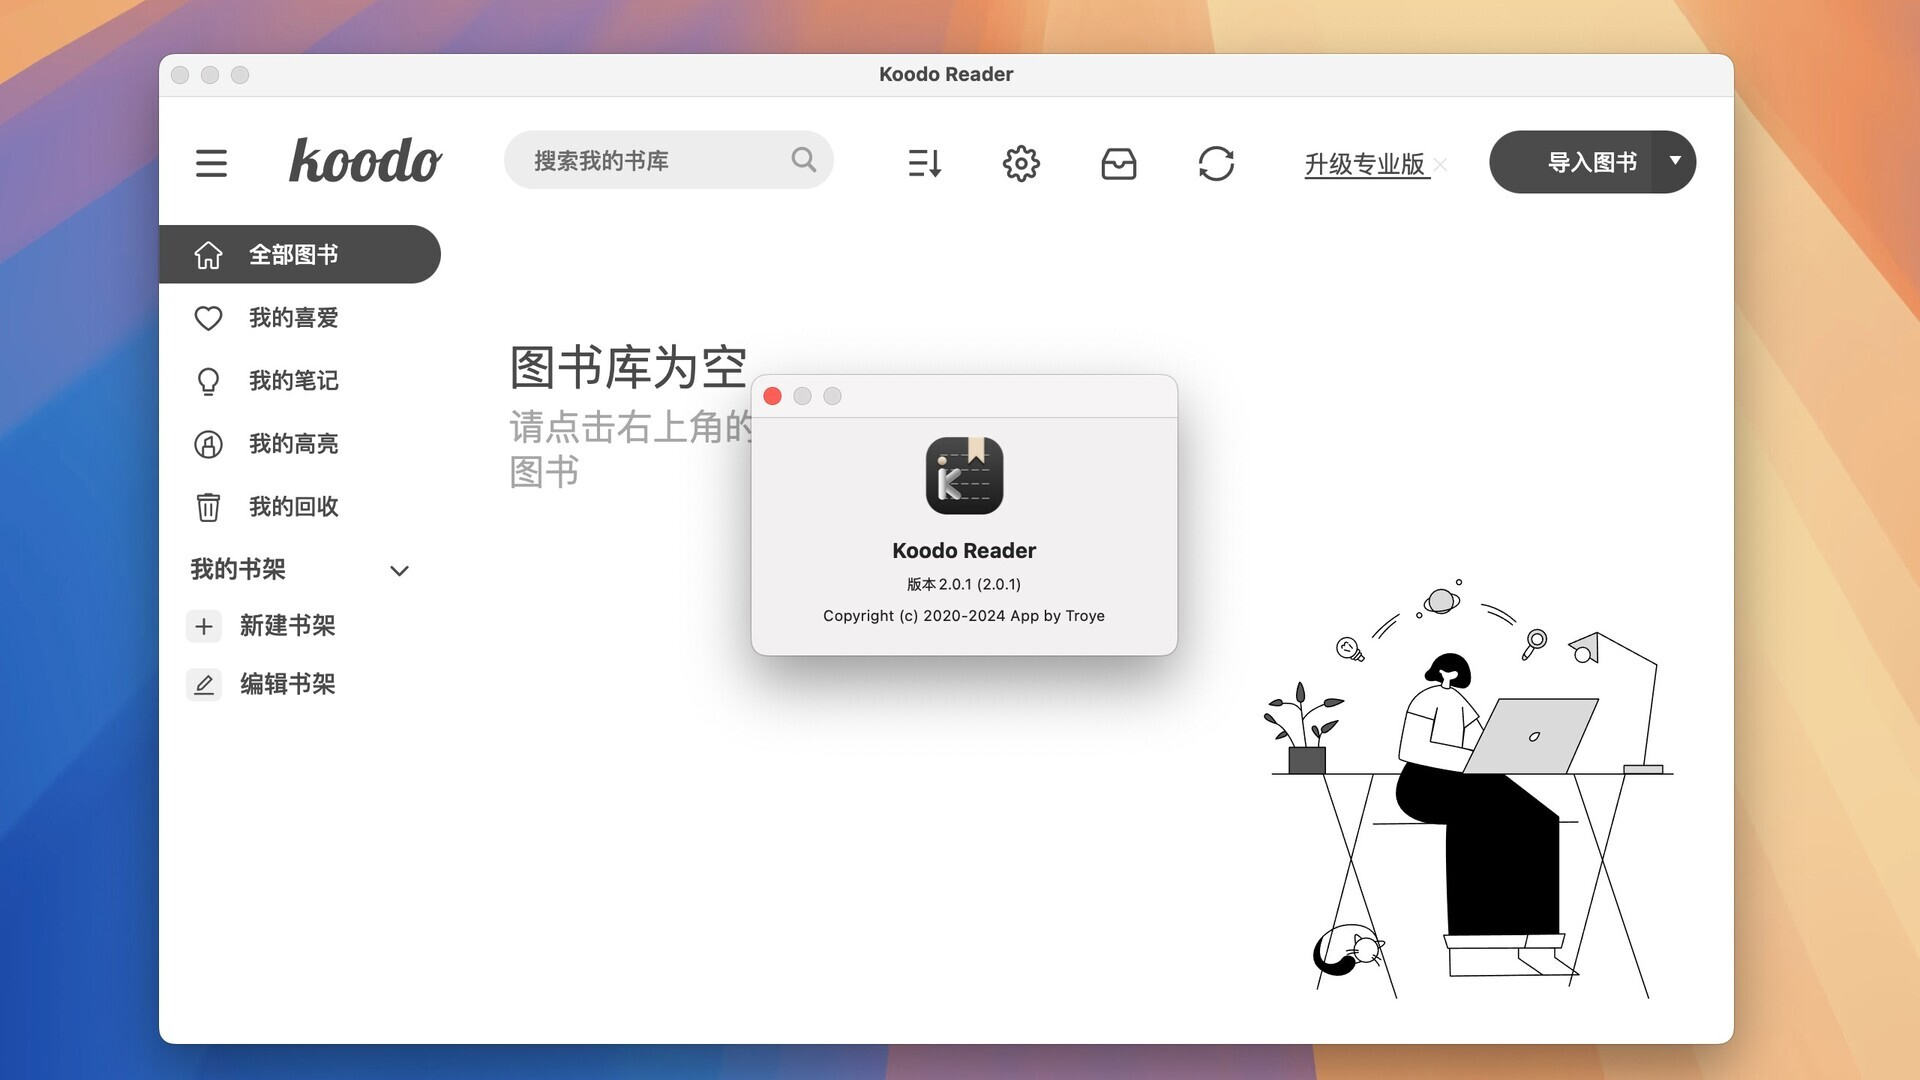Click the plus icon for 新建书架
The image size is (1920, 1080).
pyautogui.click(x=204, y=626)
